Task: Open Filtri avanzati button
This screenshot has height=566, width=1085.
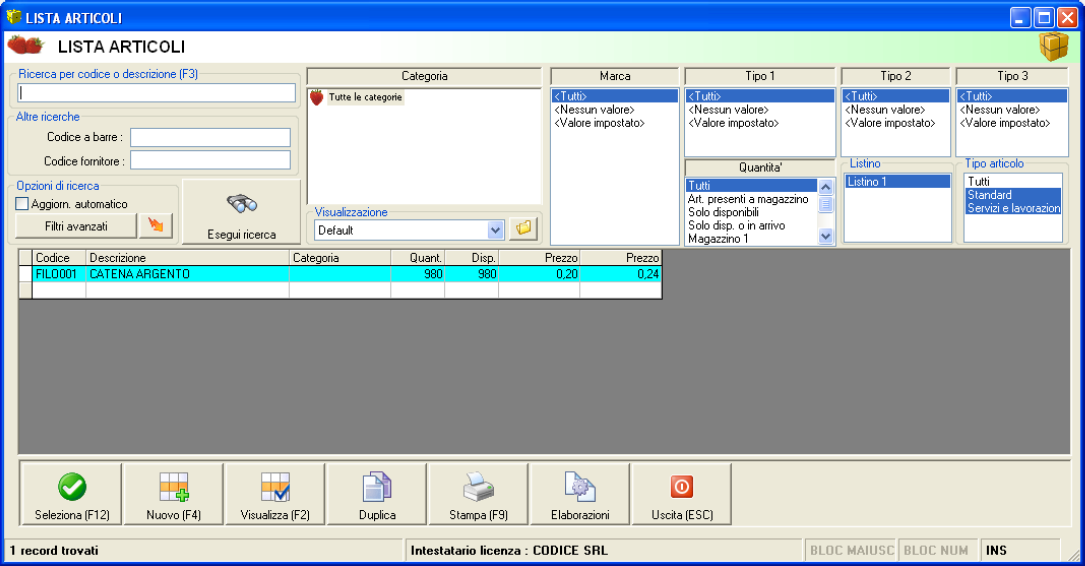Action: pos(76,226)
